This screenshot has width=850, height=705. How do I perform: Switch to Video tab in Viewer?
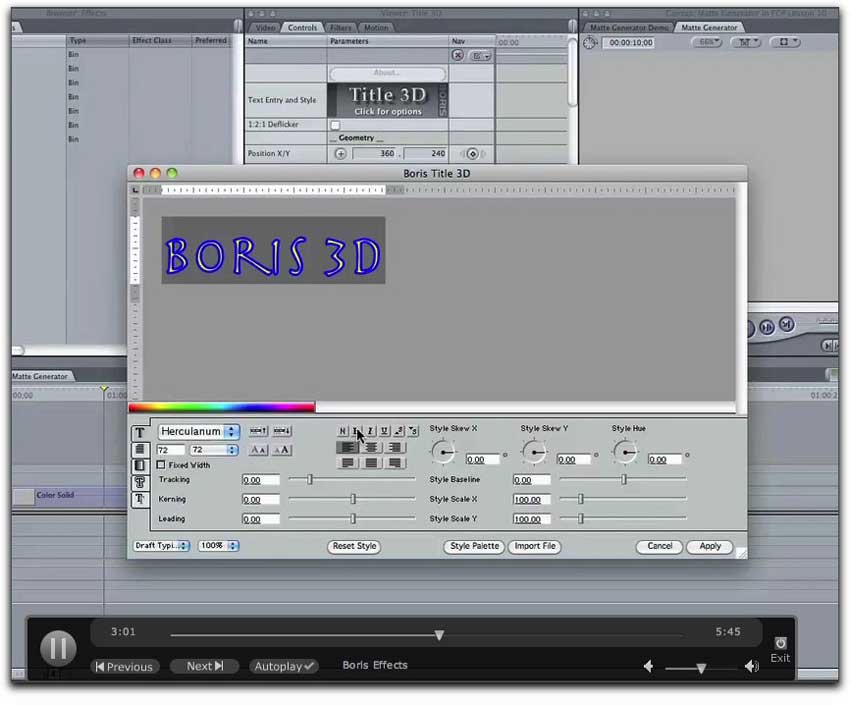tap(265, 28)
